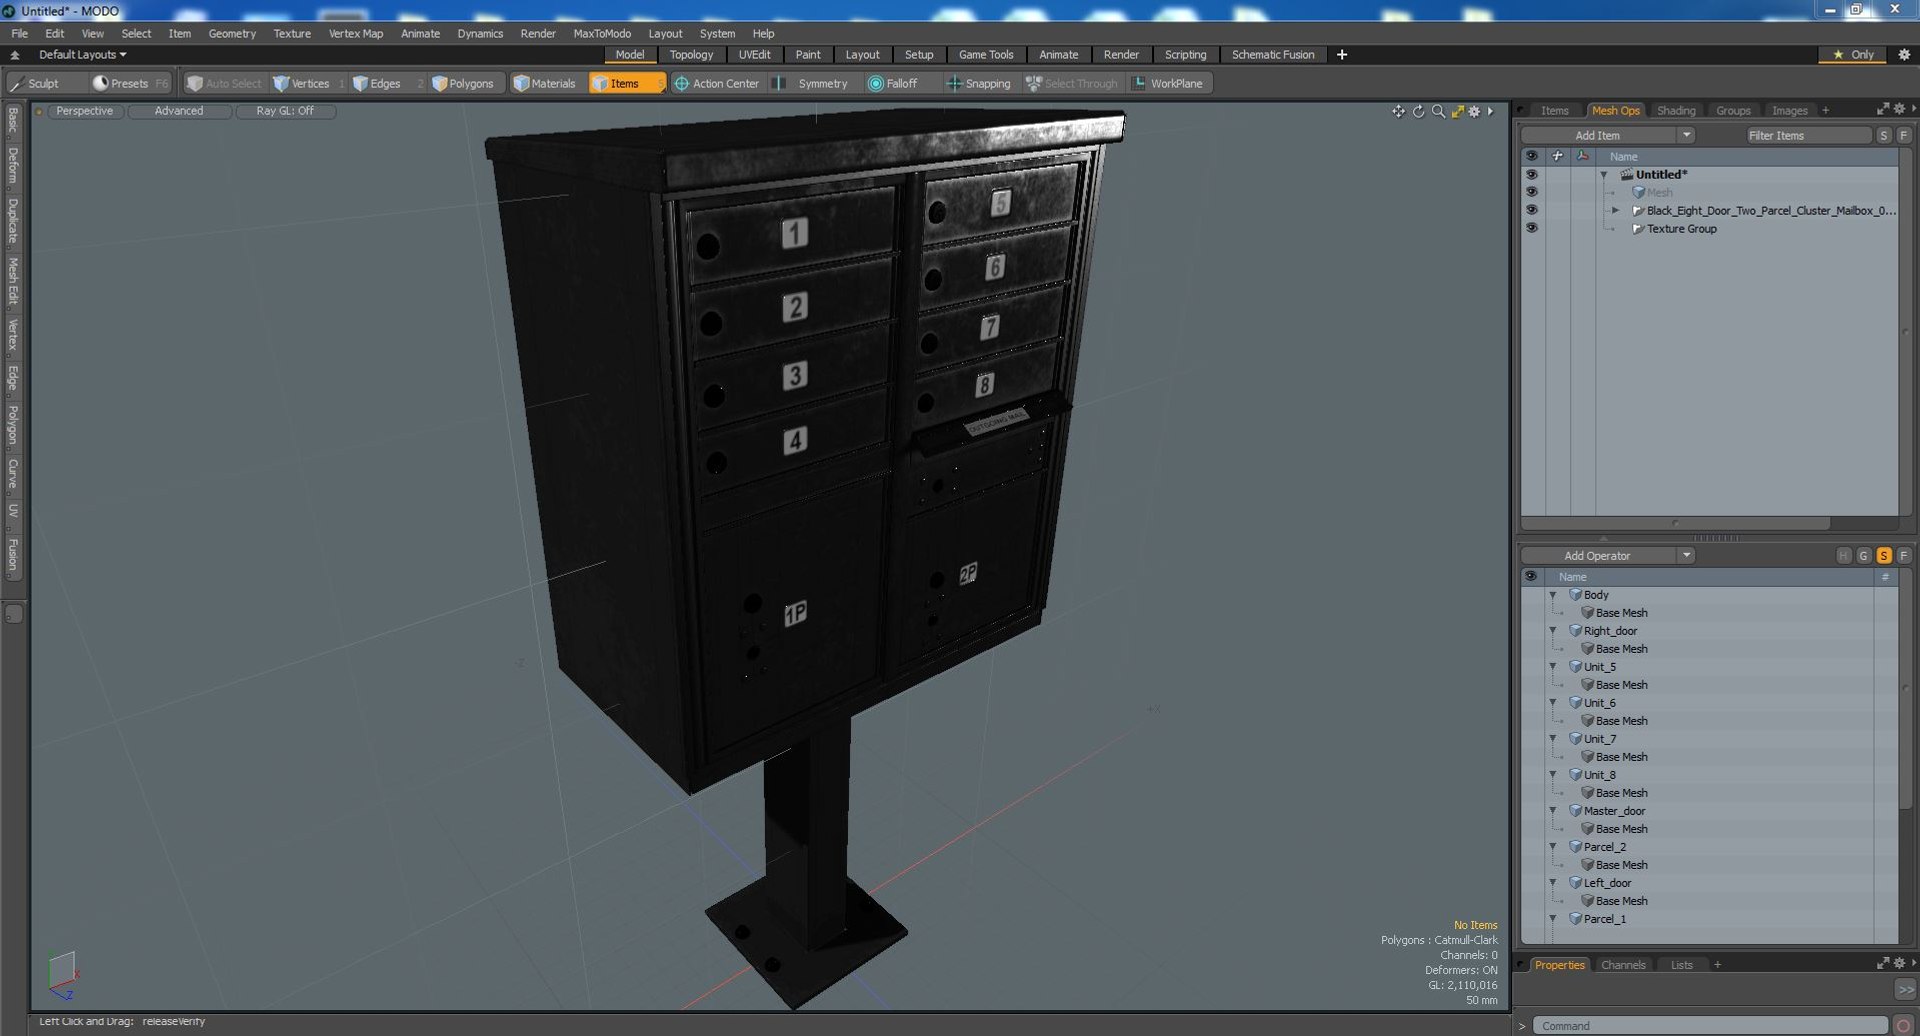Switch to the Game Tools layout tab

pos(986,55)
